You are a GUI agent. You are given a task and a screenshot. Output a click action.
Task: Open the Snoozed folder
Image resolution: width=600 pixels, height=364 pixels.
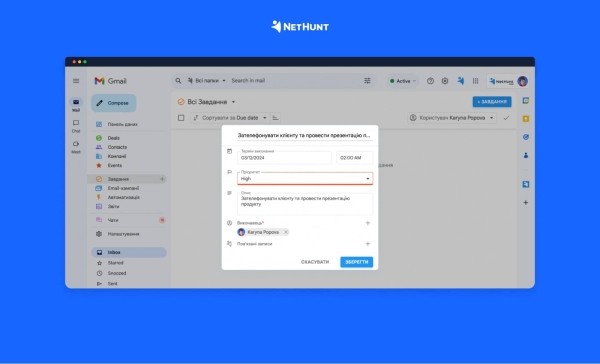(117, 273)
